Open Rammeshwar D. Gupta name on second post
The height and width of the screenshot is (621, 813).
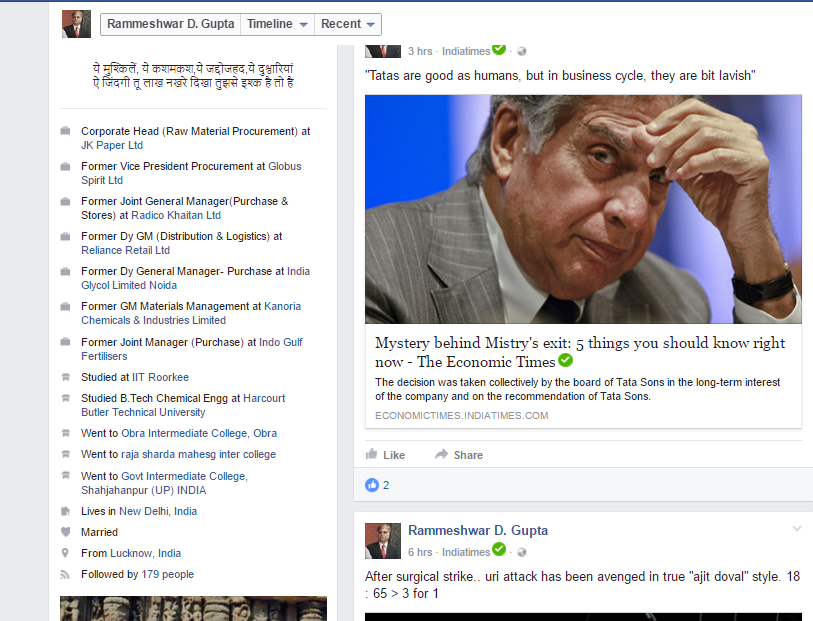click(x=478, y=530)
